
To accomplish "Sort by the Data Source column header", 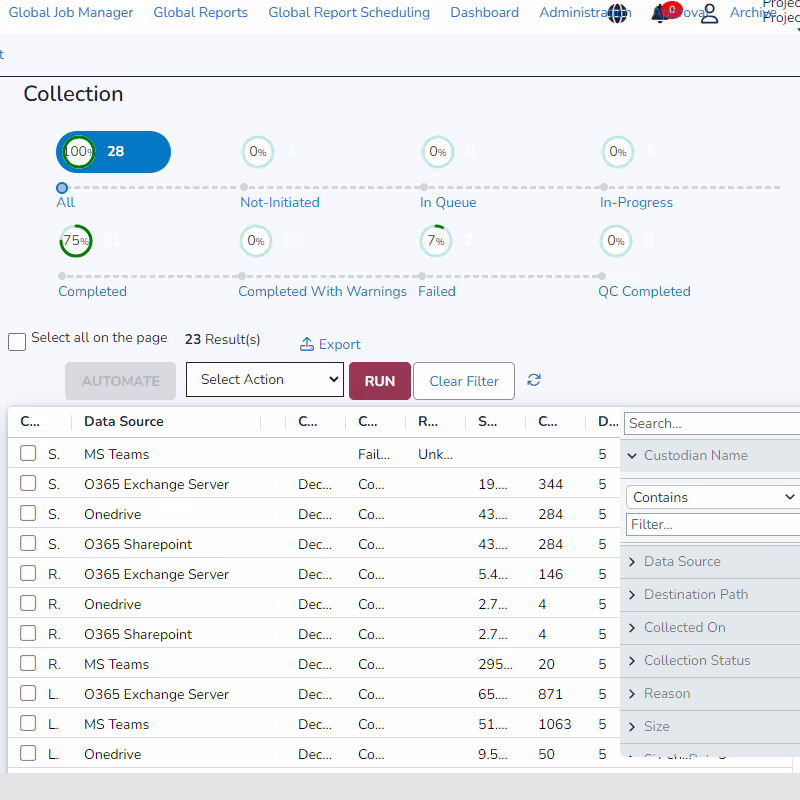I will click(124, 421).
